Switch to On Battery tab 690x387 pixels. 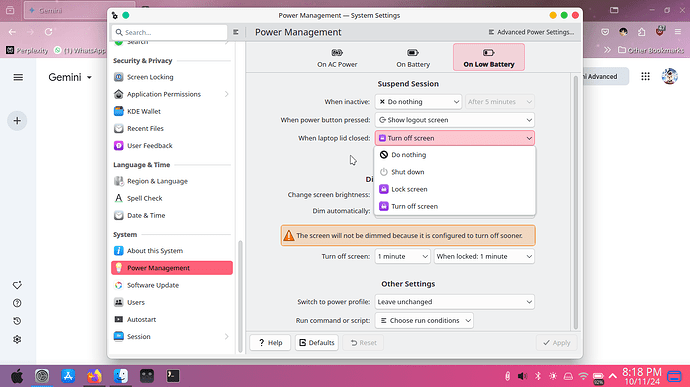click(413, 58)
